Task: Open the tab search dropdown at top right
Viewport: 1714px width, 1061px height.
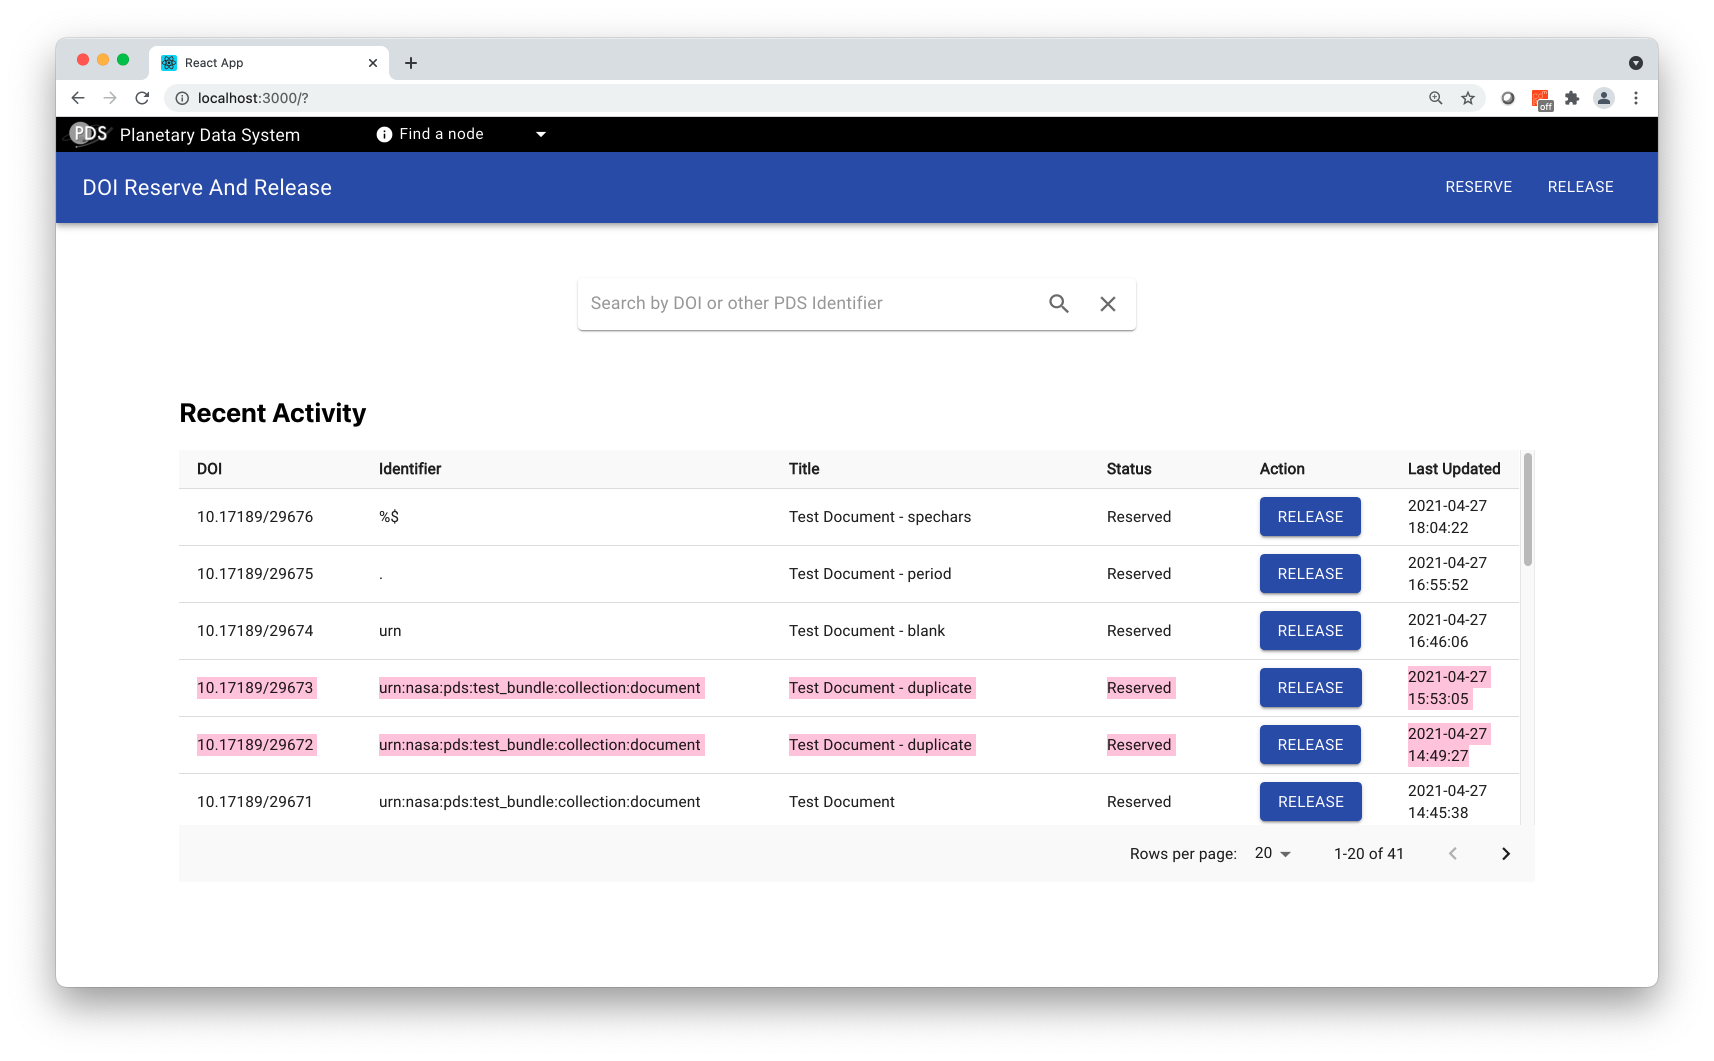Action: click(1636, 62)
